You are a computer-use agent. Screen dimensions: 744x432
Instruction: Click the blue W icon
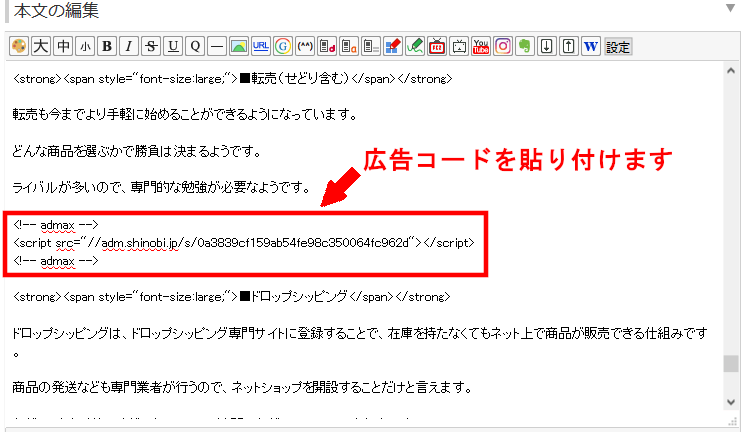pyautogui.click(x=591, y=47)
